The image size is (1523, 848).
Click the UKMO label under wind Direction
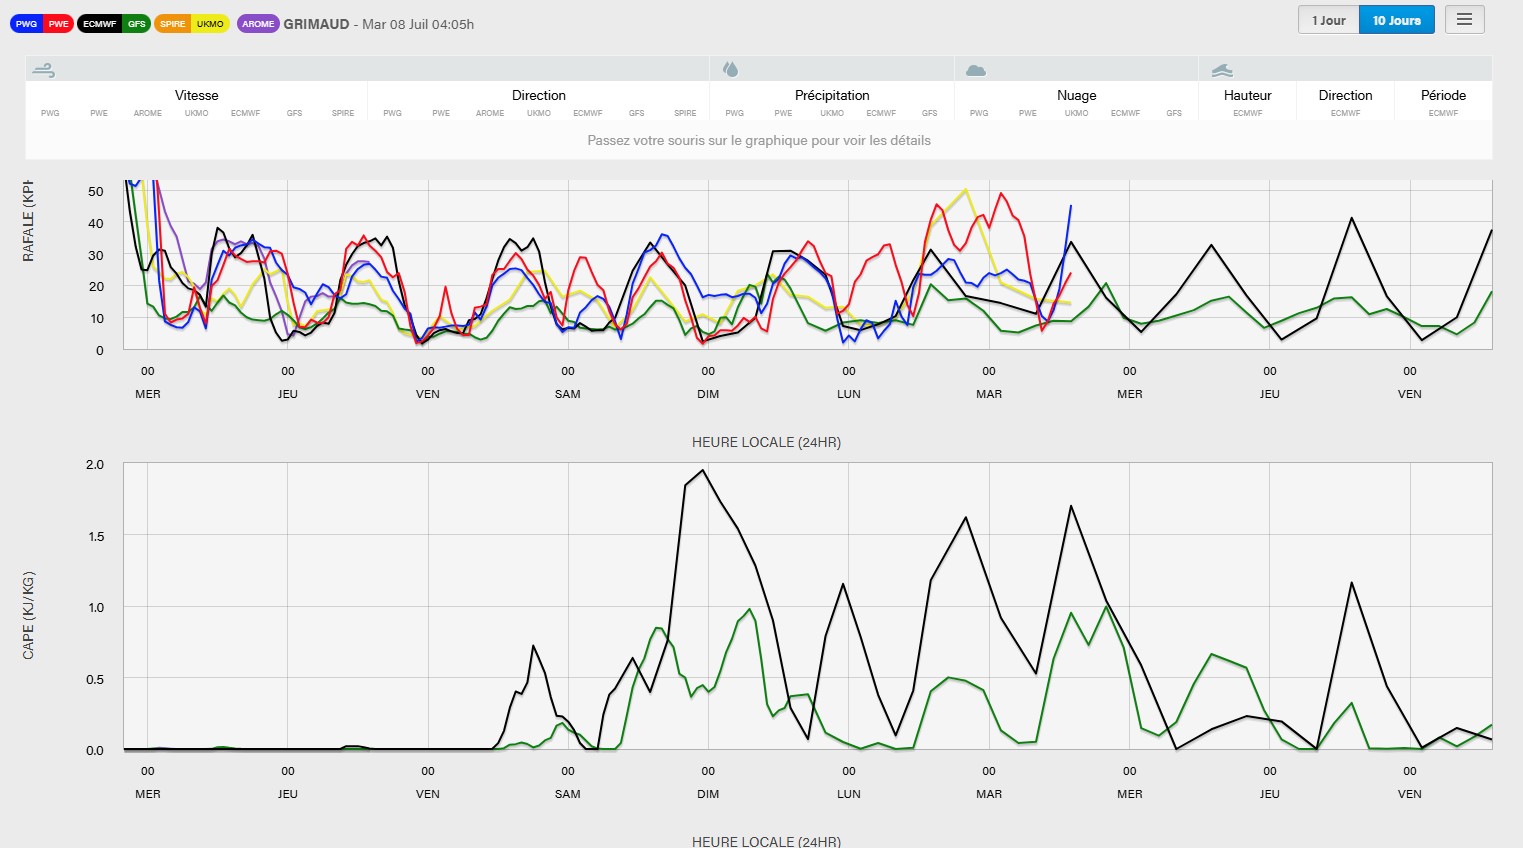539,113
